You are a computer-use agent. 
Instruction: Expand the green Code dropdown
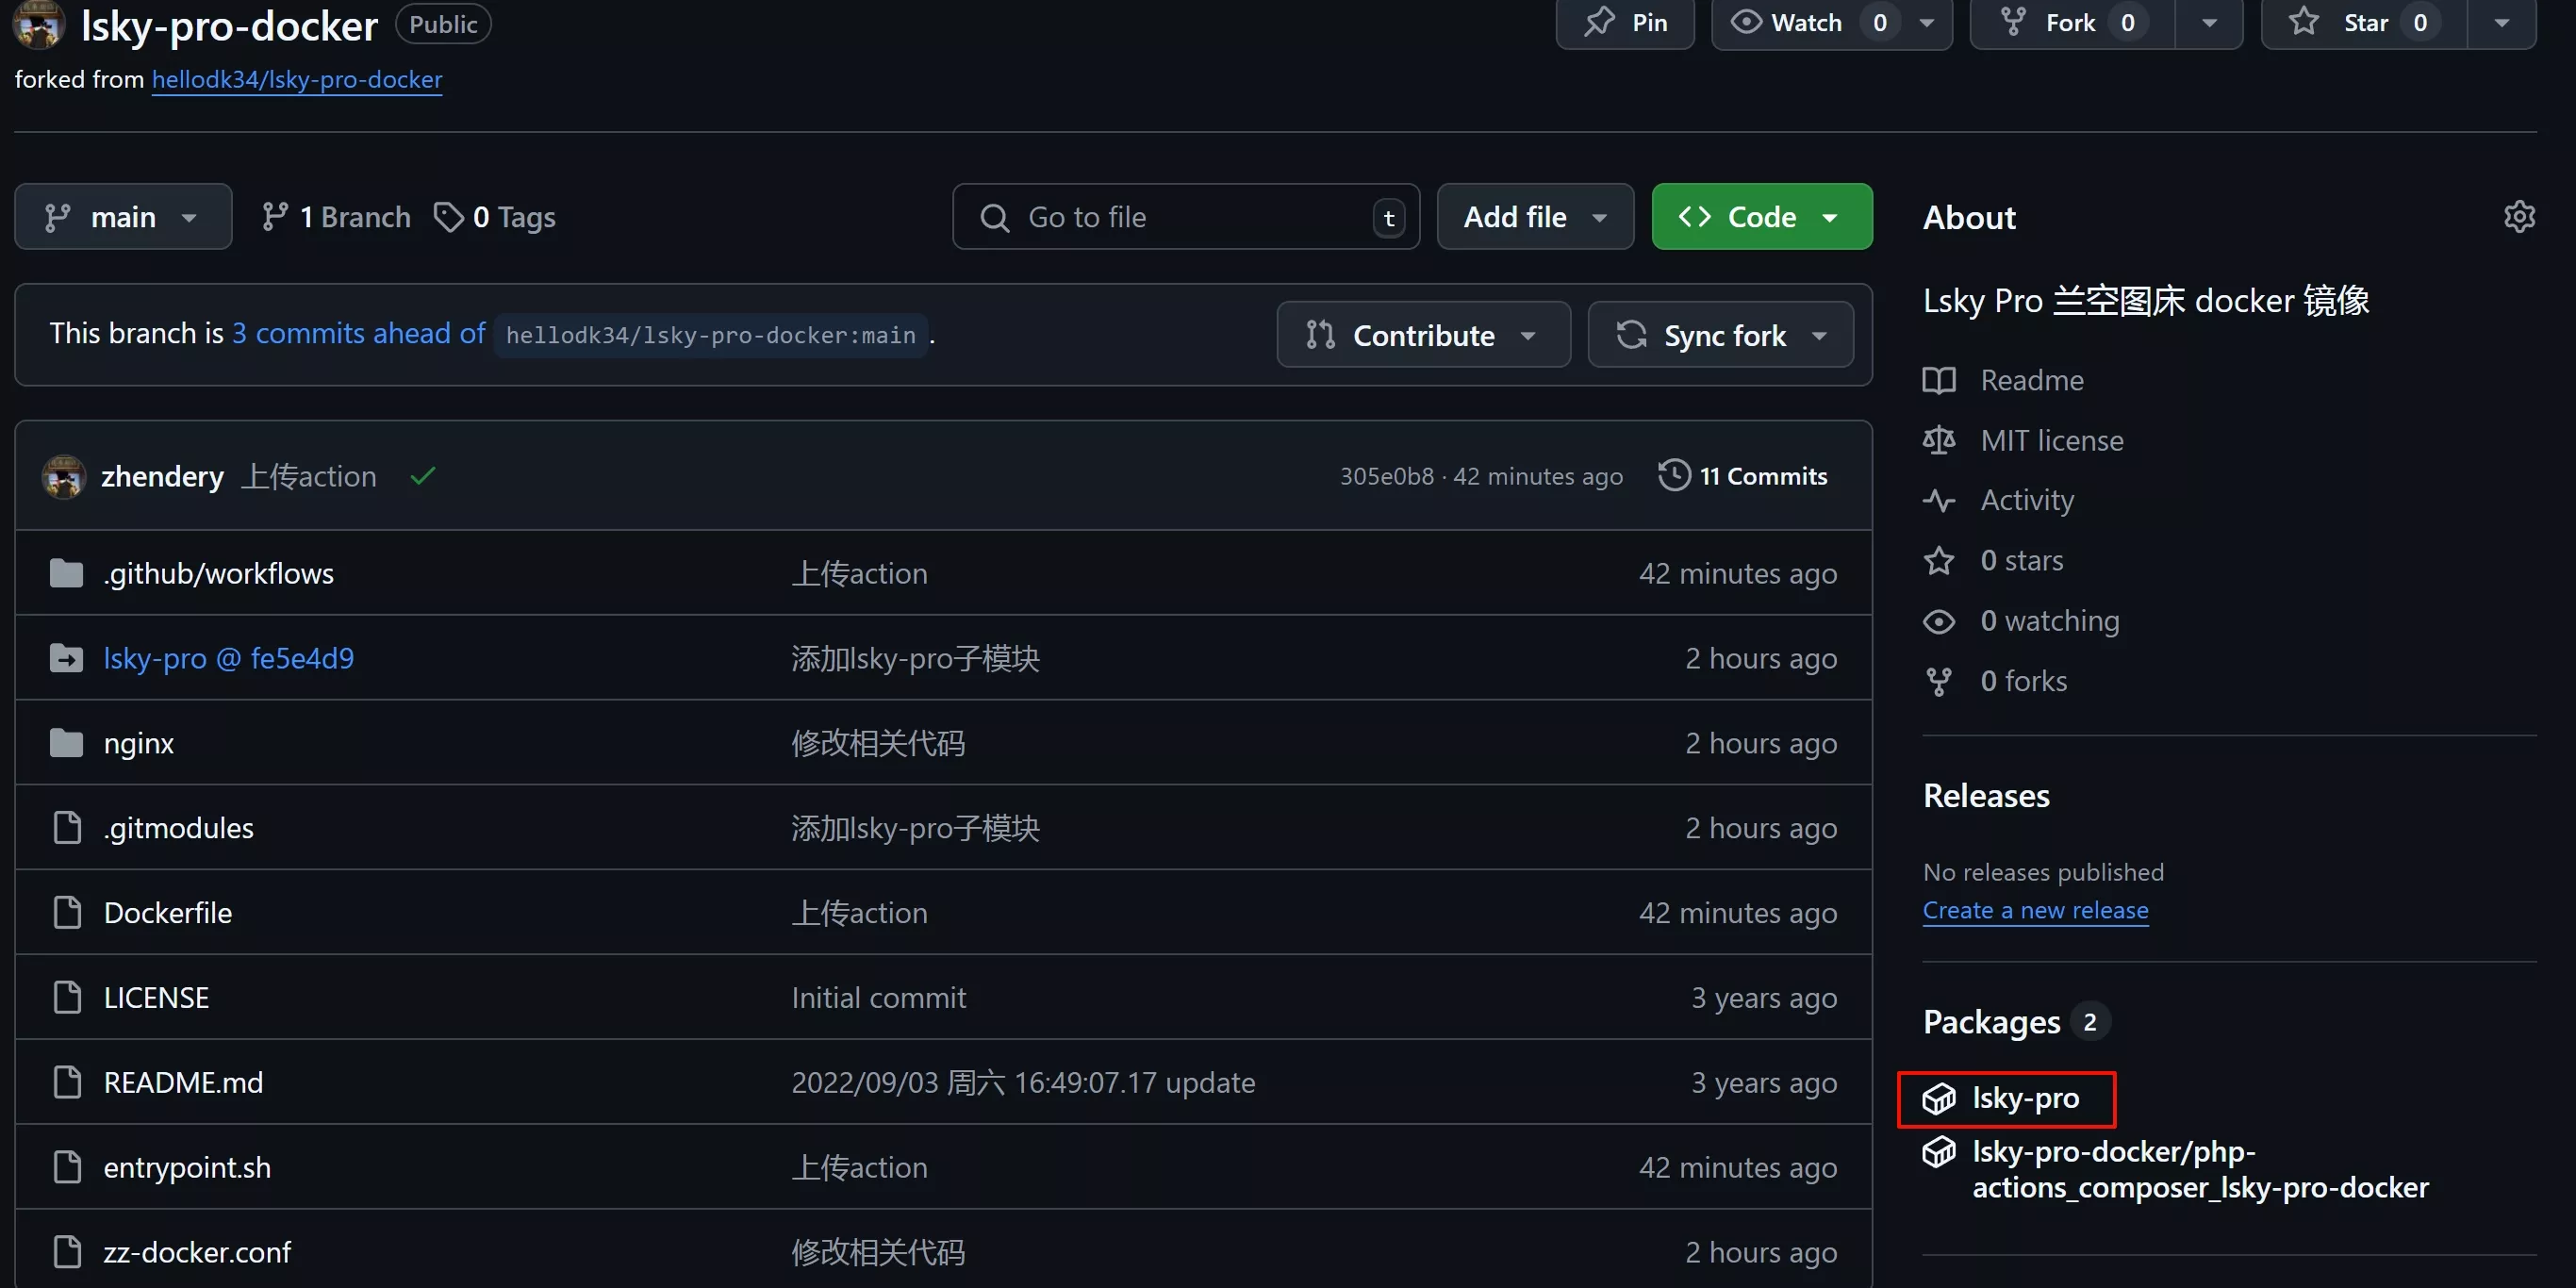pyautogui.click(x=1761, y=217)
